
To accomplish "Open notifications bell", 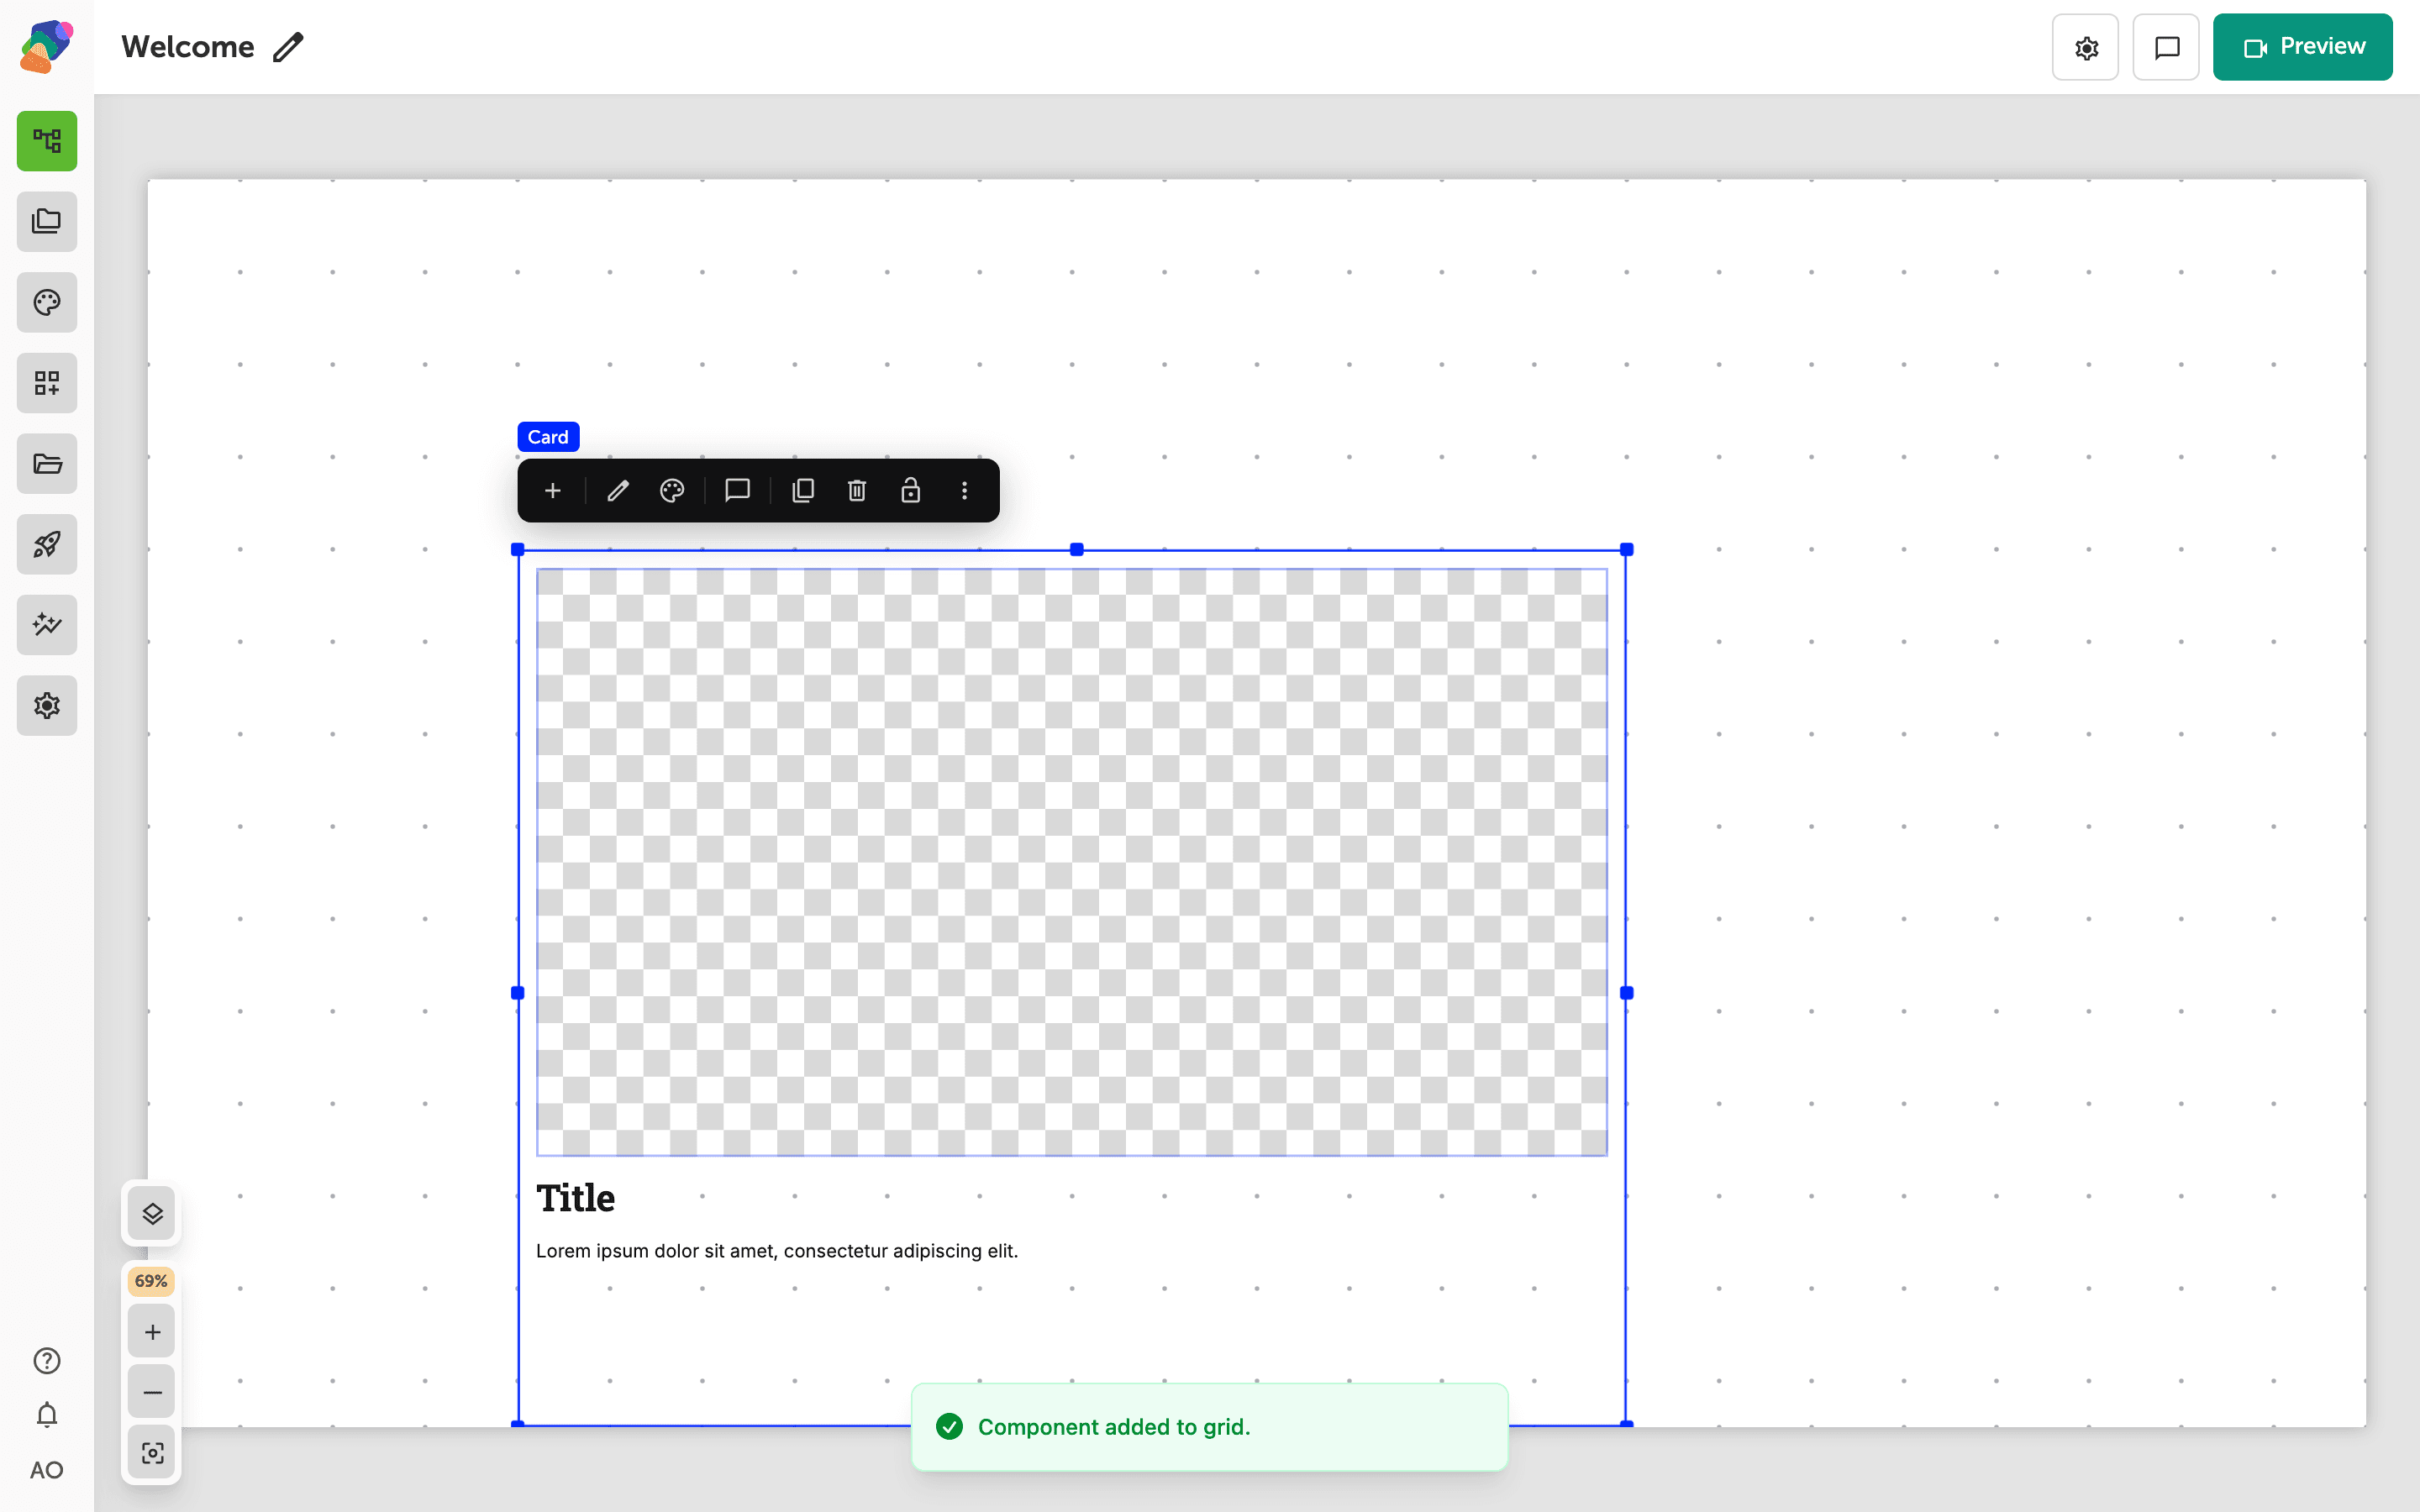I will click(47, 1415).
